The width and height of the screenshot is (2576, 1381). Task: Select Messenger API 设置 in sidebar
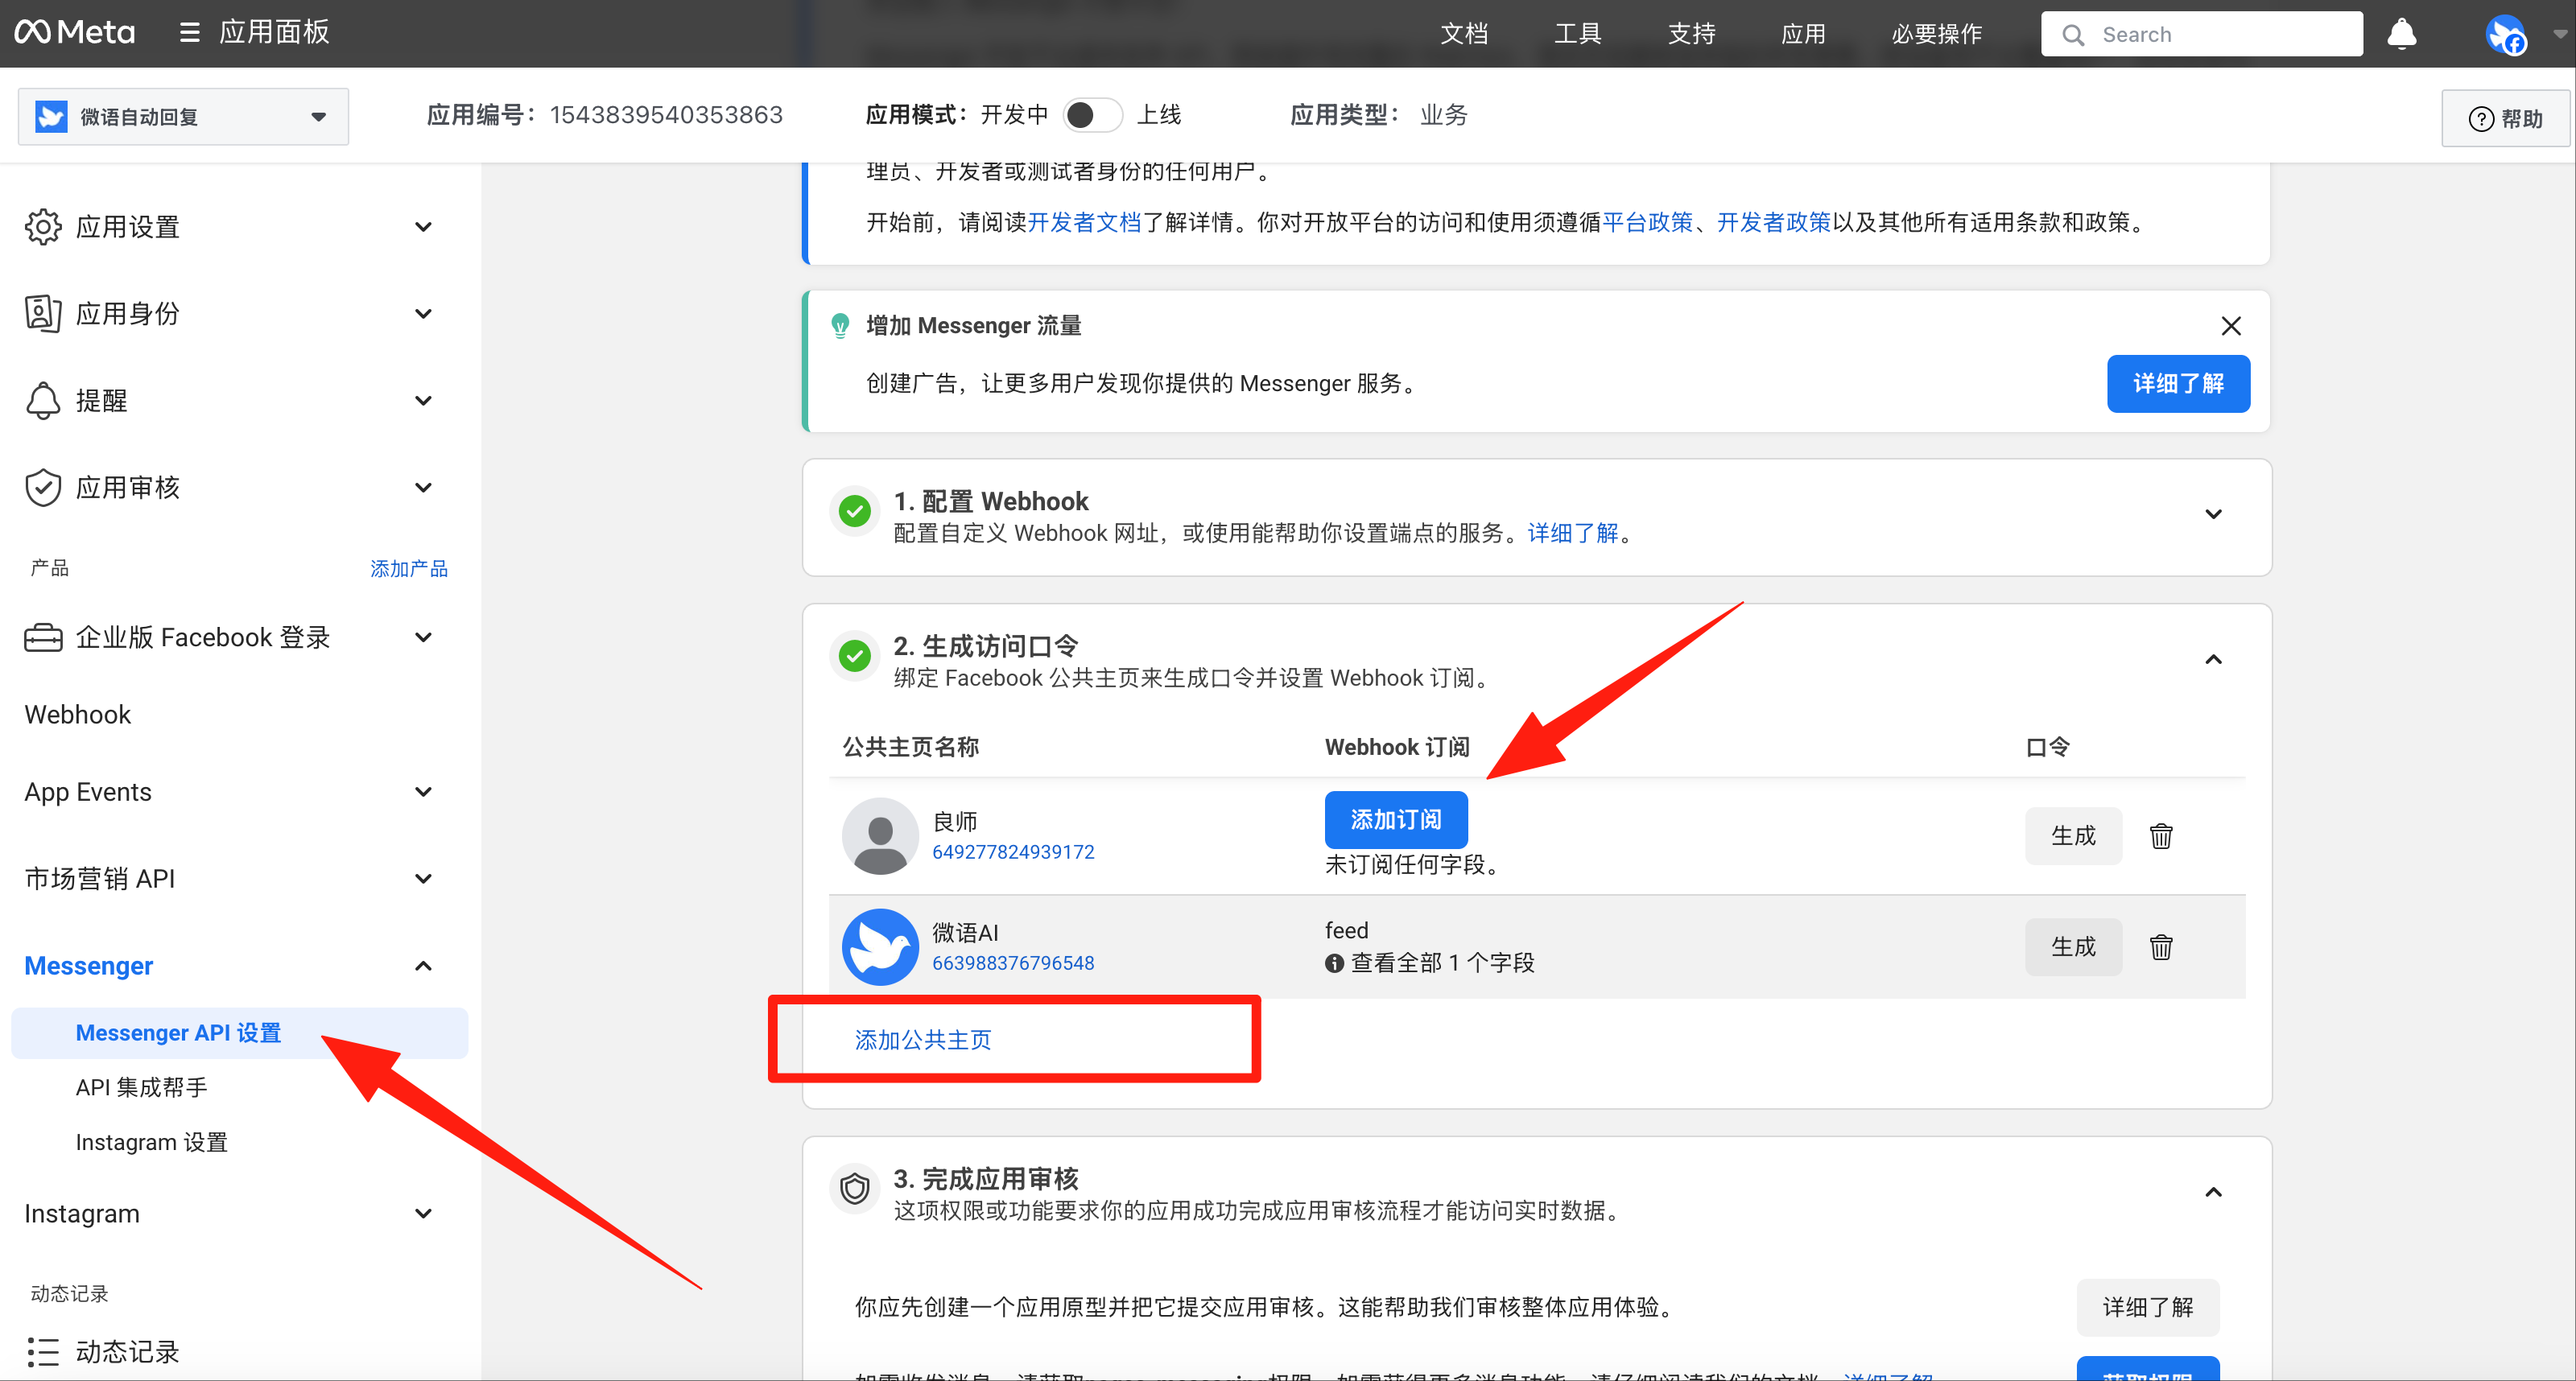pos(179,1032)
